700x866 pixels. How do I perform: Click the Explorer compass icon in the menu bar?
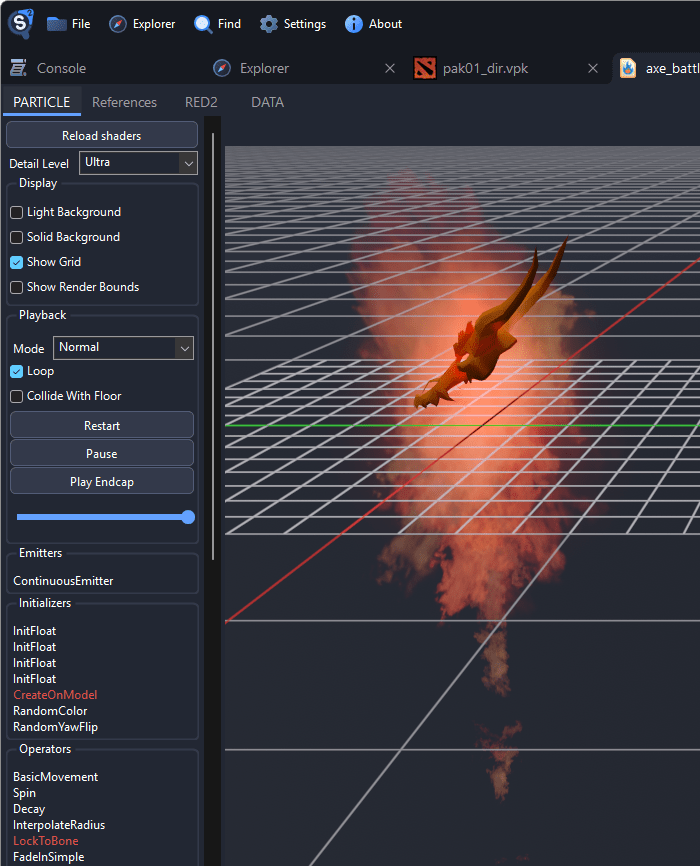118,24
